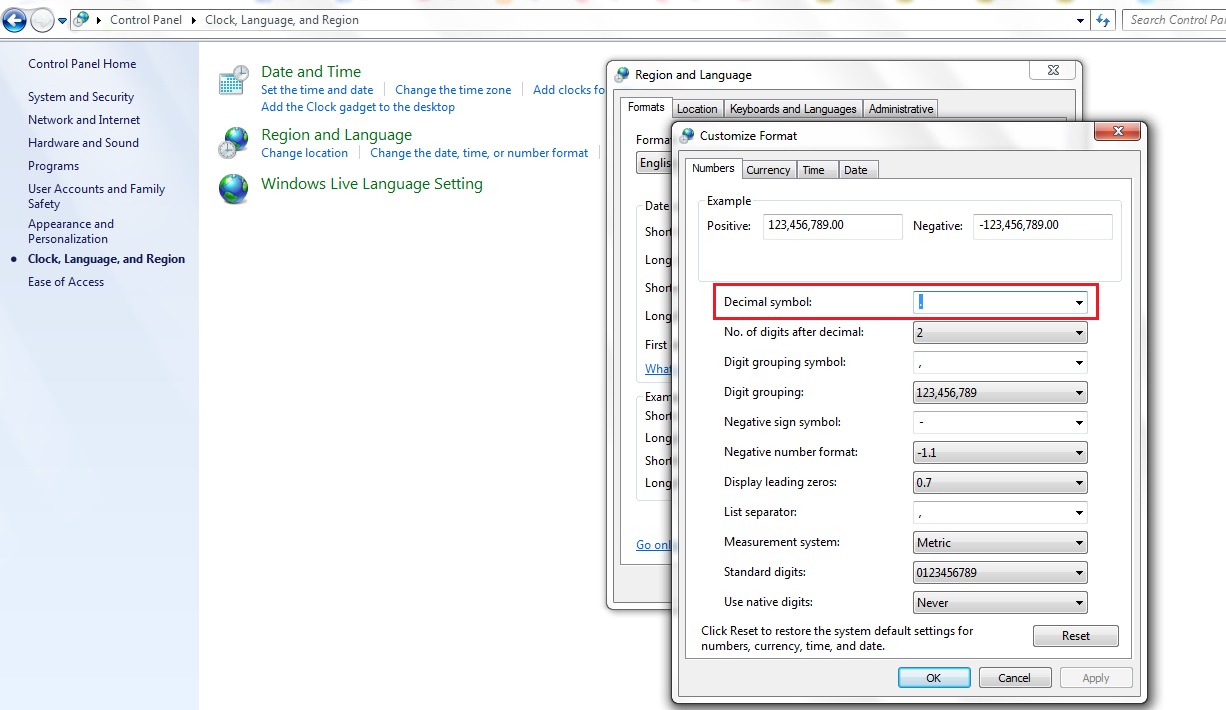
Task: Click the back arrow navigation button
Action: point(15,20)
